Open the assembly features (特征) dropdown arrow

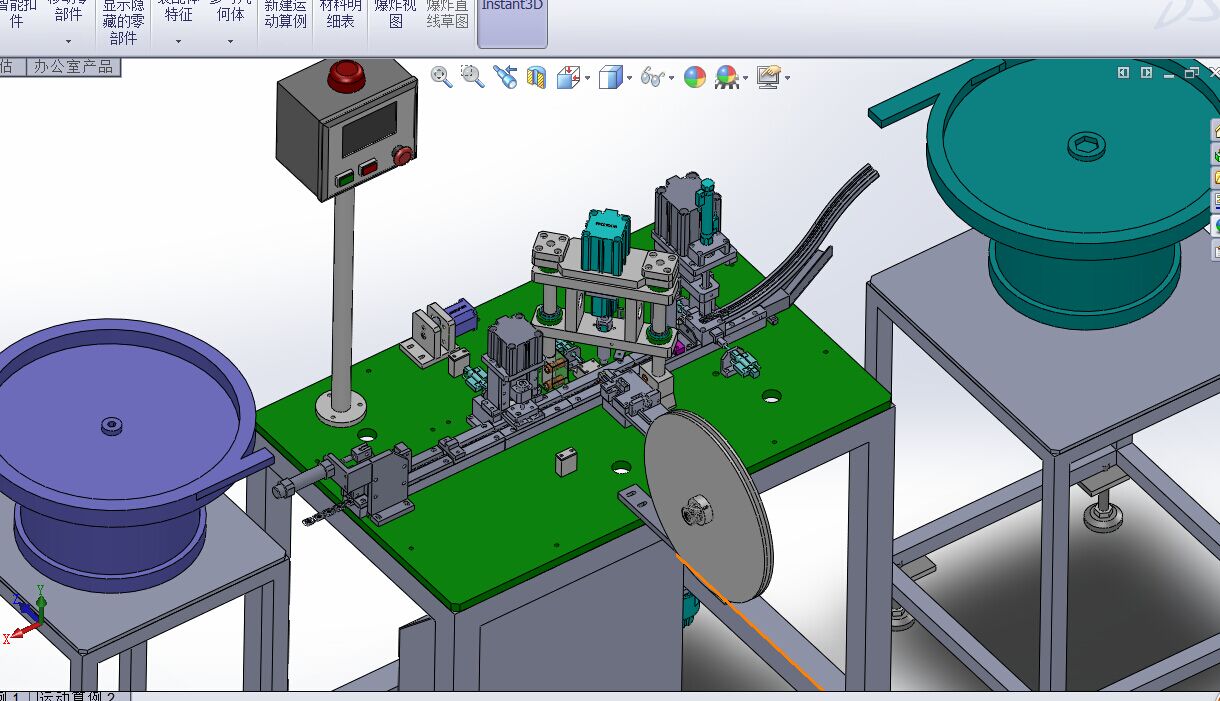tap(178, 42)
